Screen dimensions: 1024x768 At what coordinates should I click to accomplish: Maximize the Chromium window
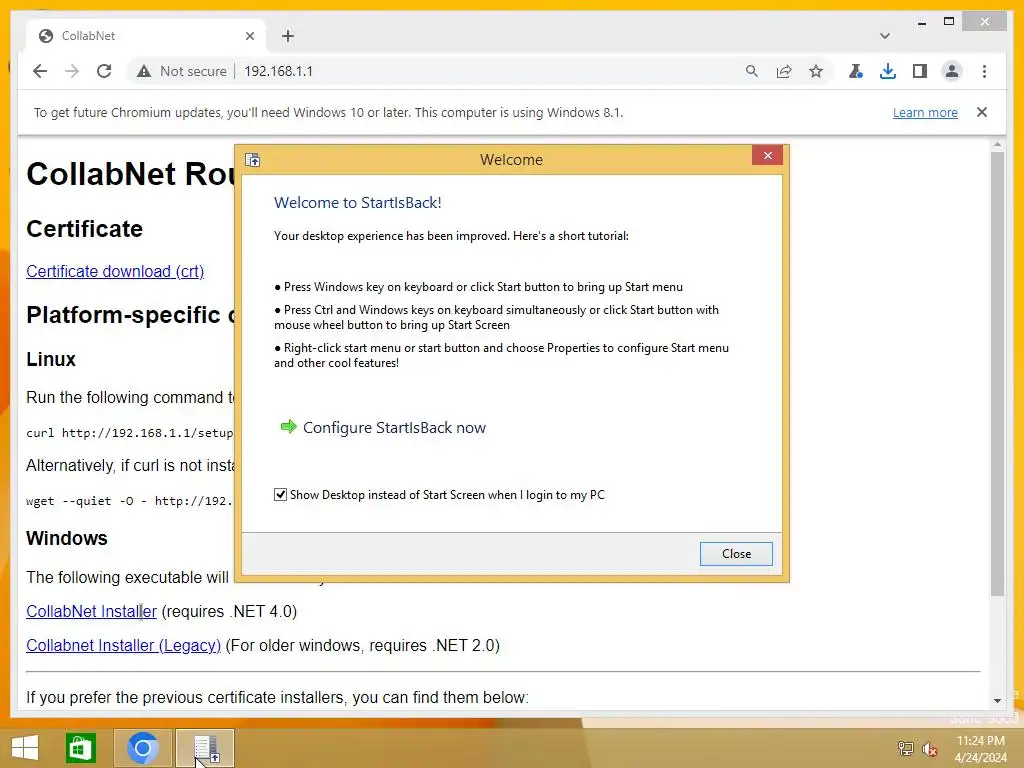(949, 22)
